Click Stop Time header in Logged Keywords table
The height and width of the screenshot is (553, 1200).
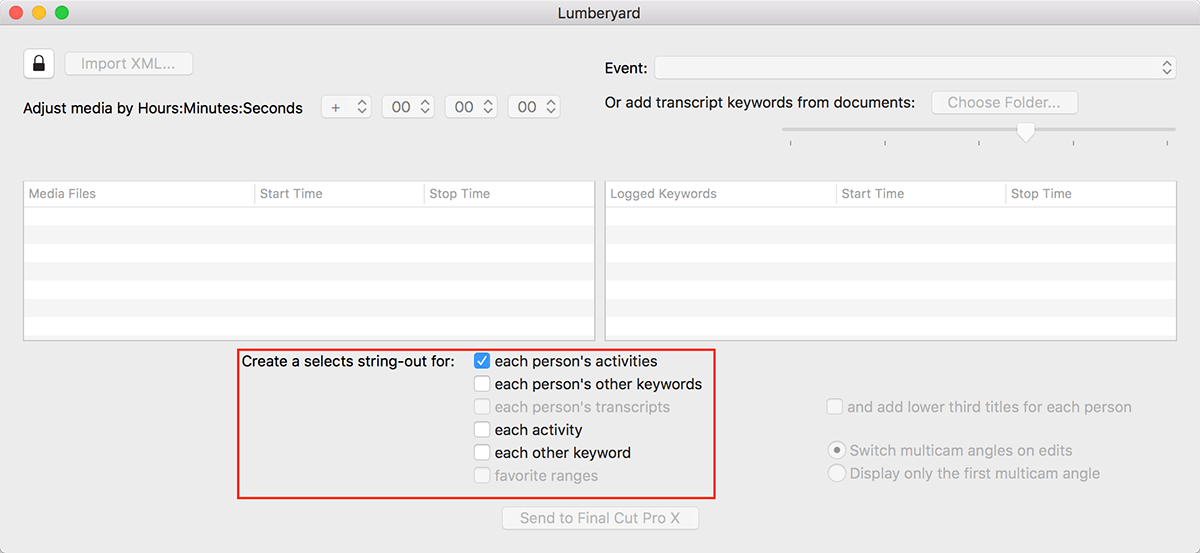pos(1091,194)
